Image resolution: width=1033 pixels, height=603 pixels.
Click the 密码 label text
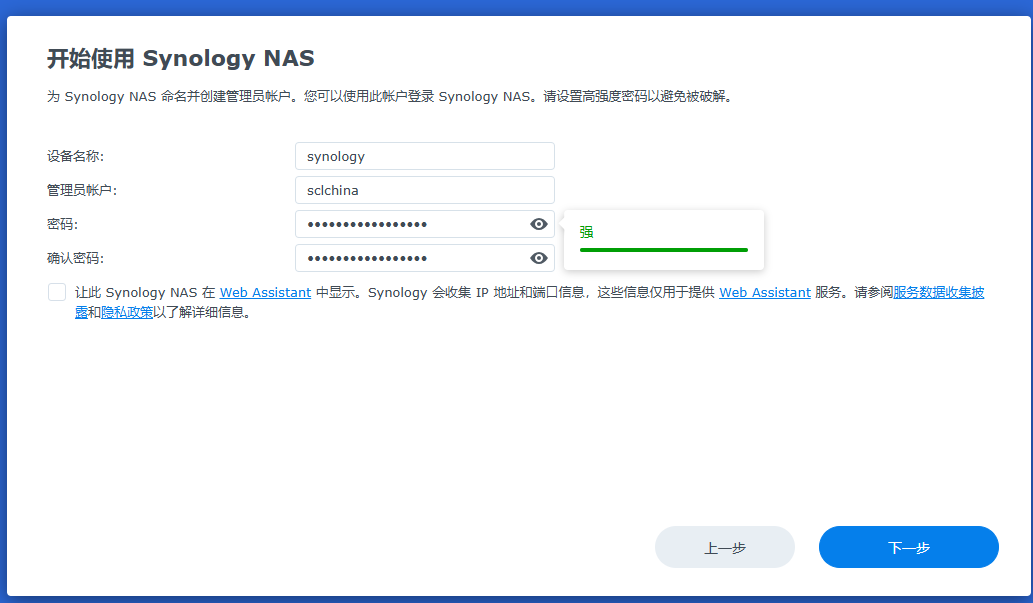tap(62, 224)
